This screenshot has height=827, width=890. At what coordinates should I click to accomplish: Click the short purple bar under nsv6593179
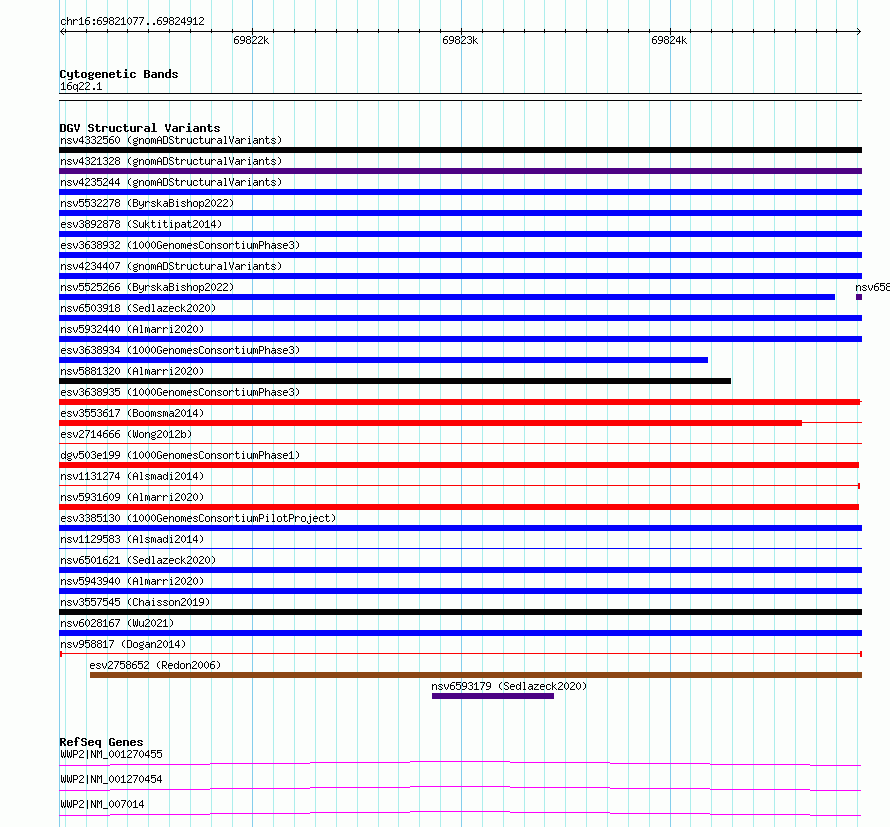click(493, 696)
